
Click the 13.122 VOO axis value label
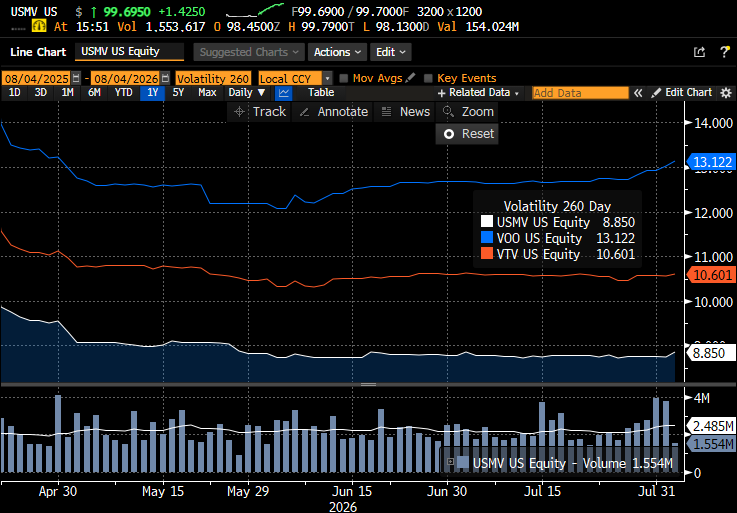click(x=712, y=162)
